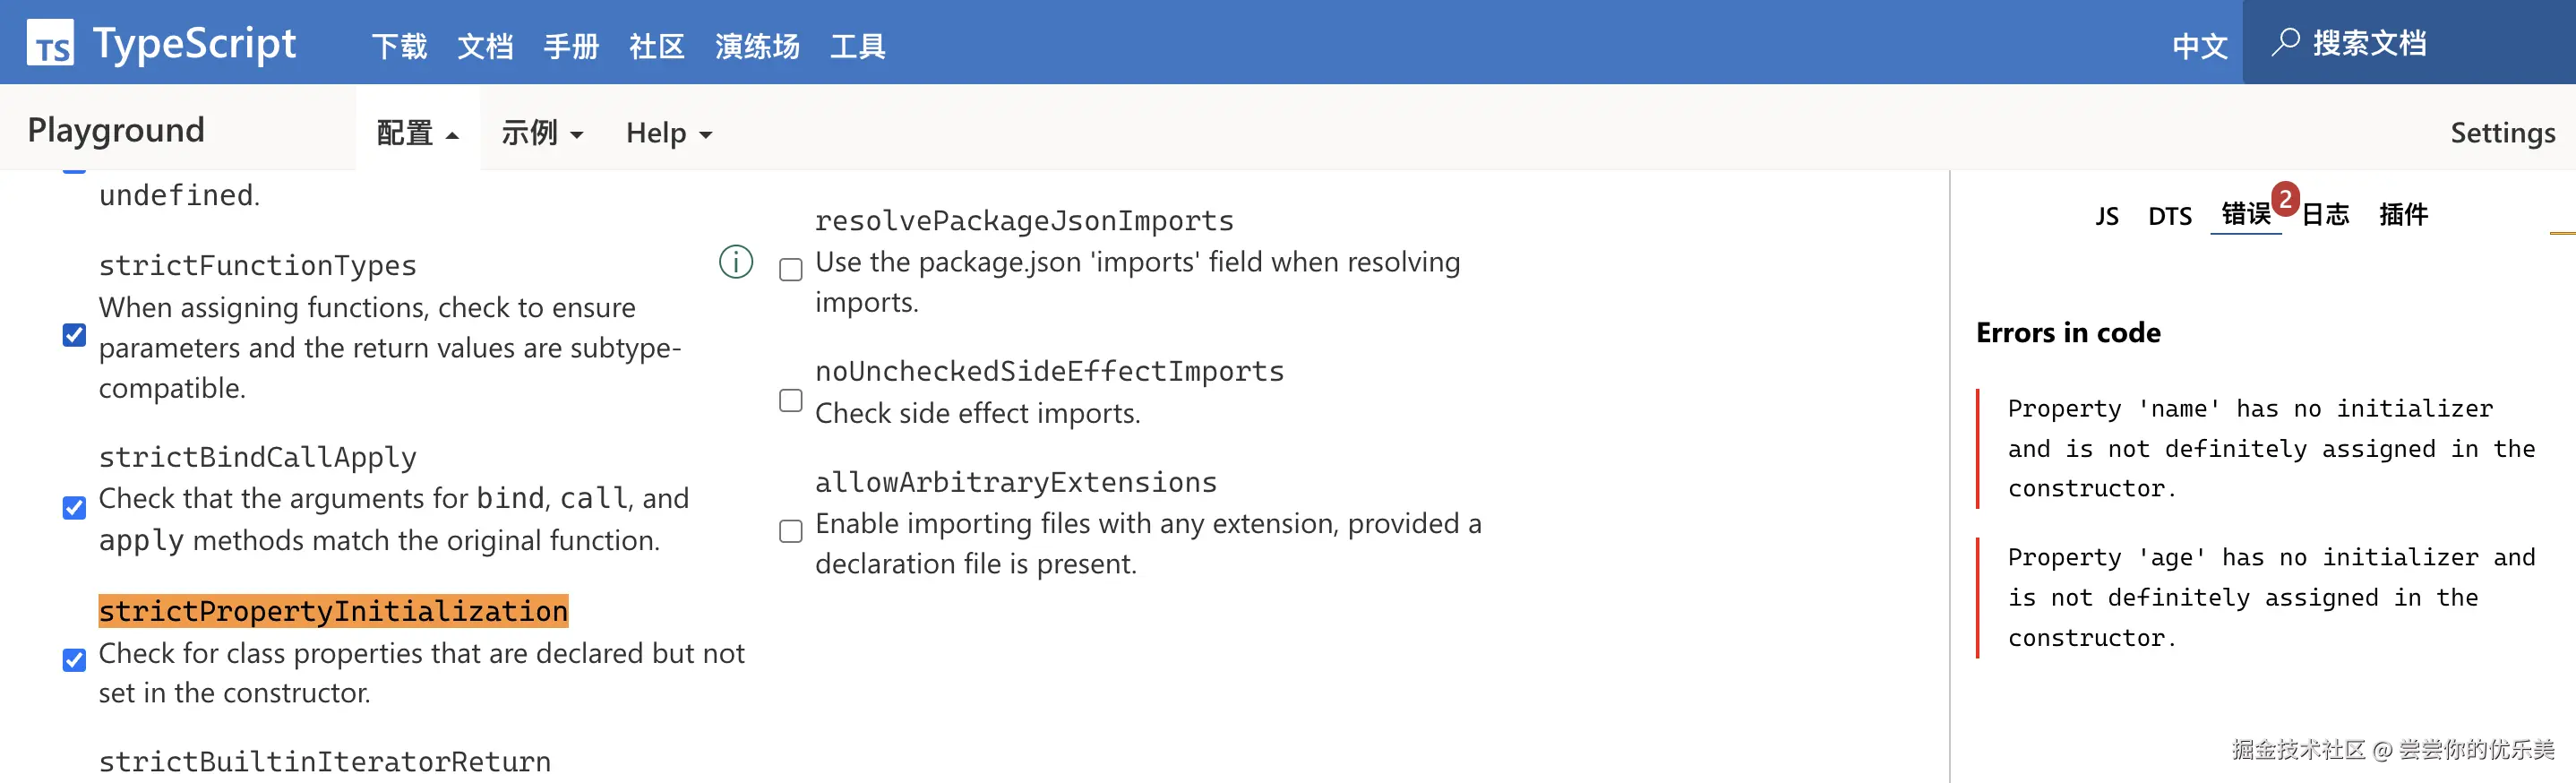Uncheck the strictFunctionTypes checkbox
Viewport: 2576px width, 783px height.
[74, 335]
